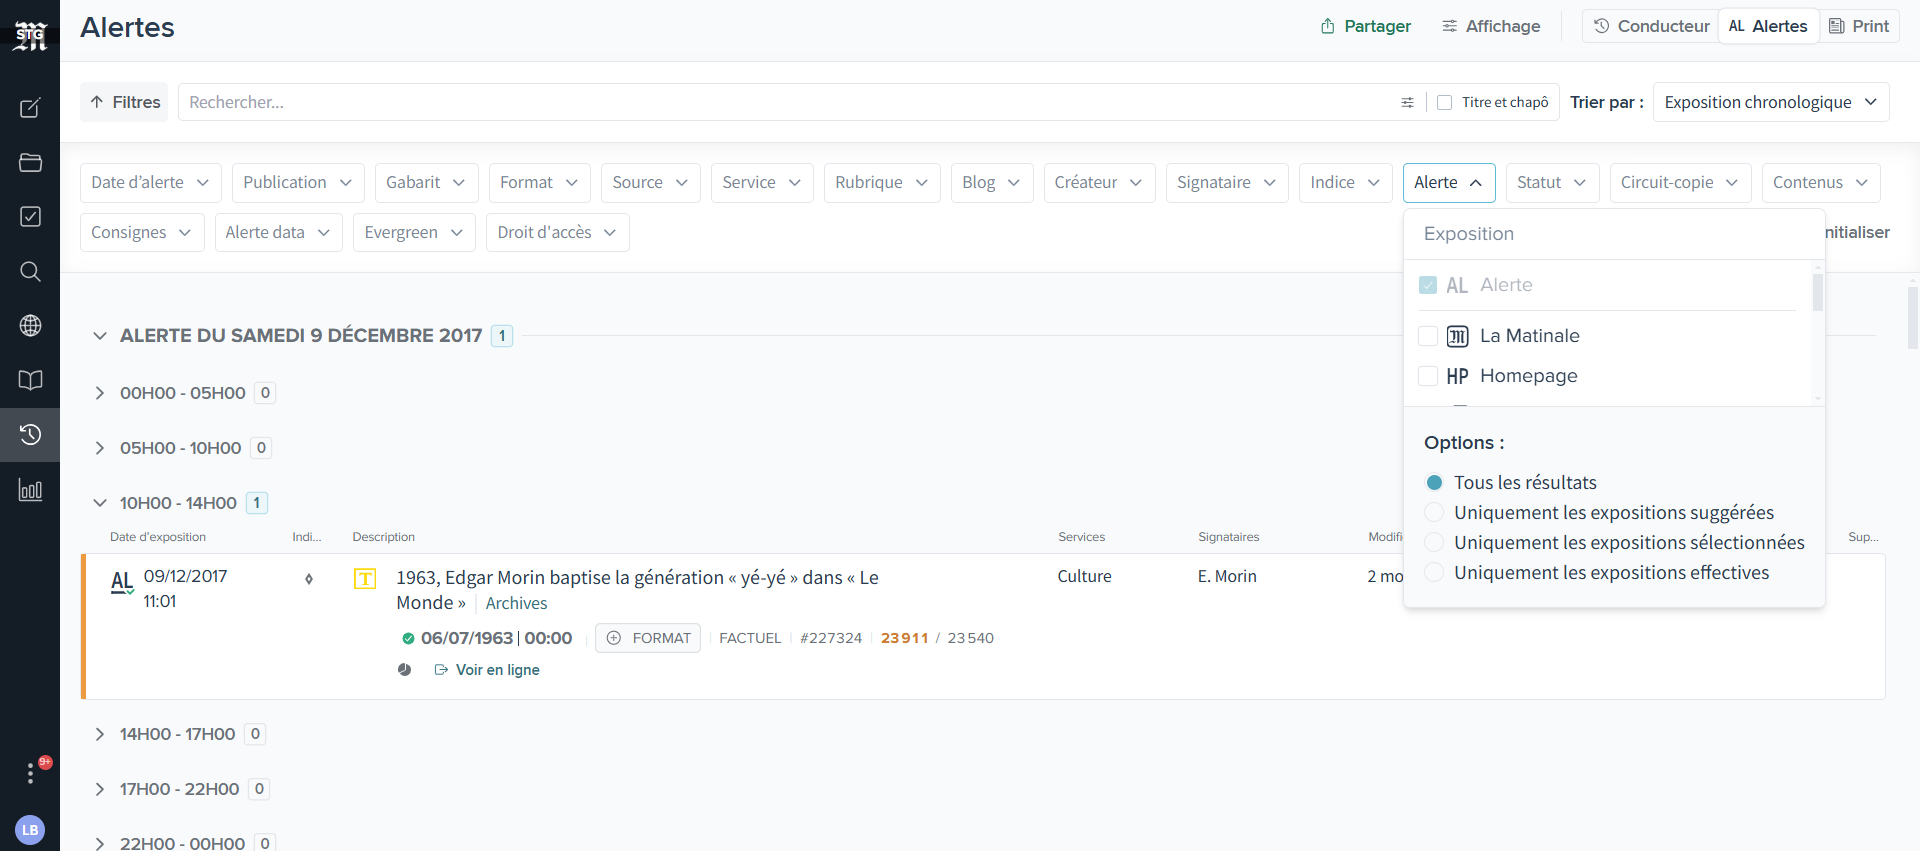Open the Exposition chronologique sort dropdown
Image resolution: width=1920 pixels, height=851 pixels.
pos(1770,102)
